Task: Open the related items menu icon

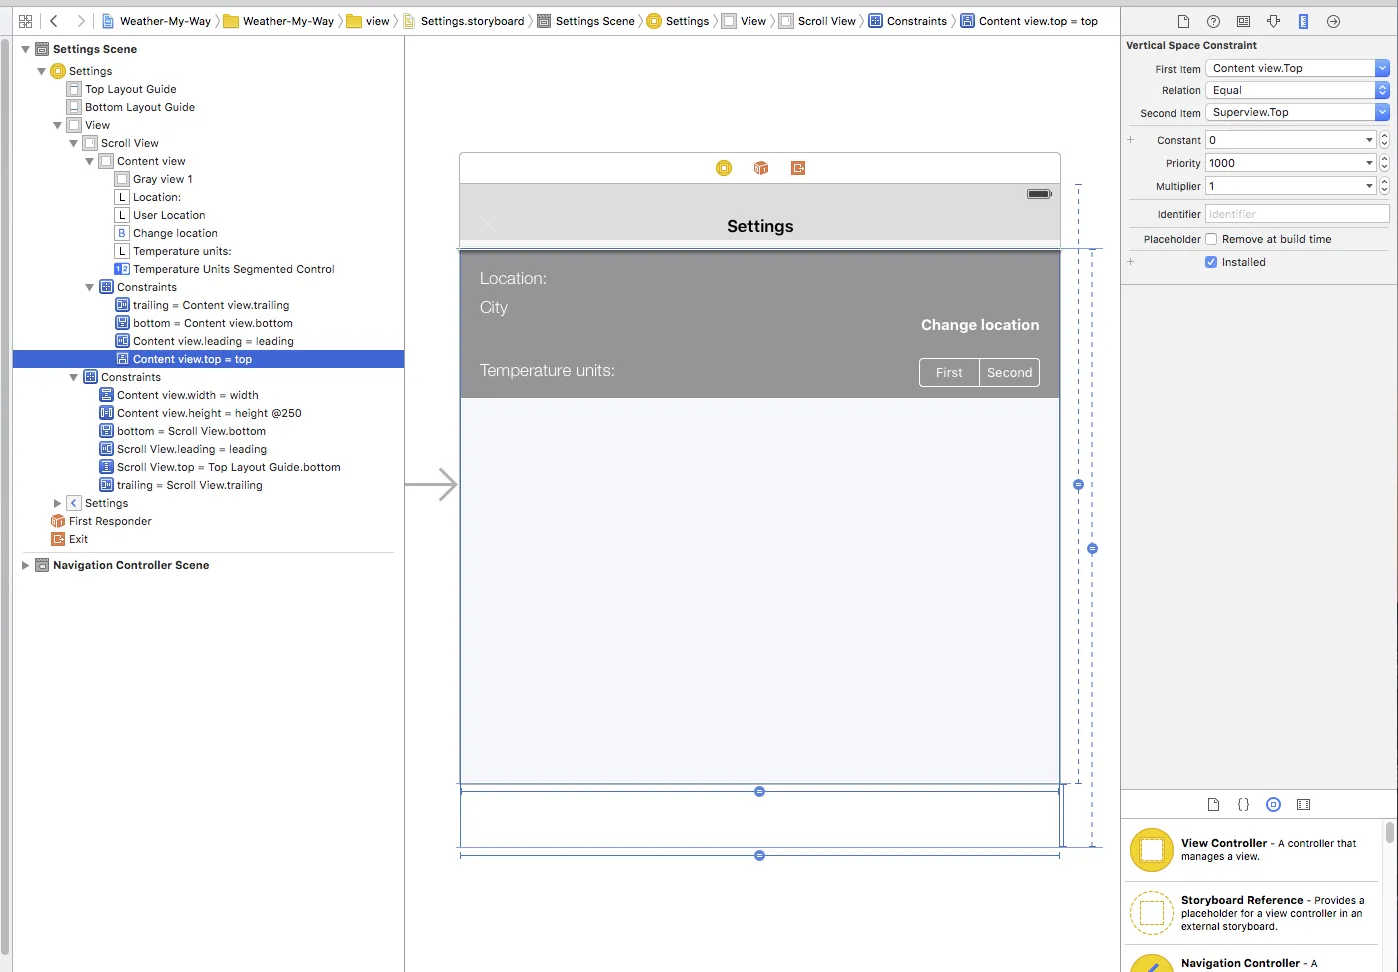Action: click(x=25, y=21)
